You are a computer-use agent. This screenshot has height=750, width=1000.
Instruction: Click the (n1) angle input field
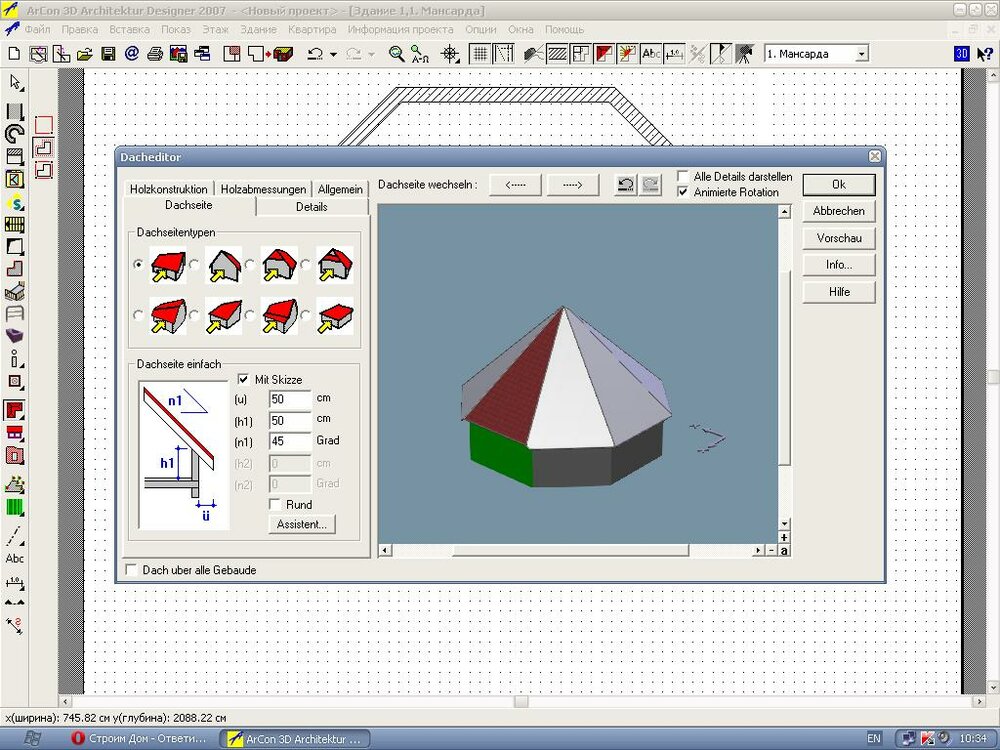click(x=290, y=441)
